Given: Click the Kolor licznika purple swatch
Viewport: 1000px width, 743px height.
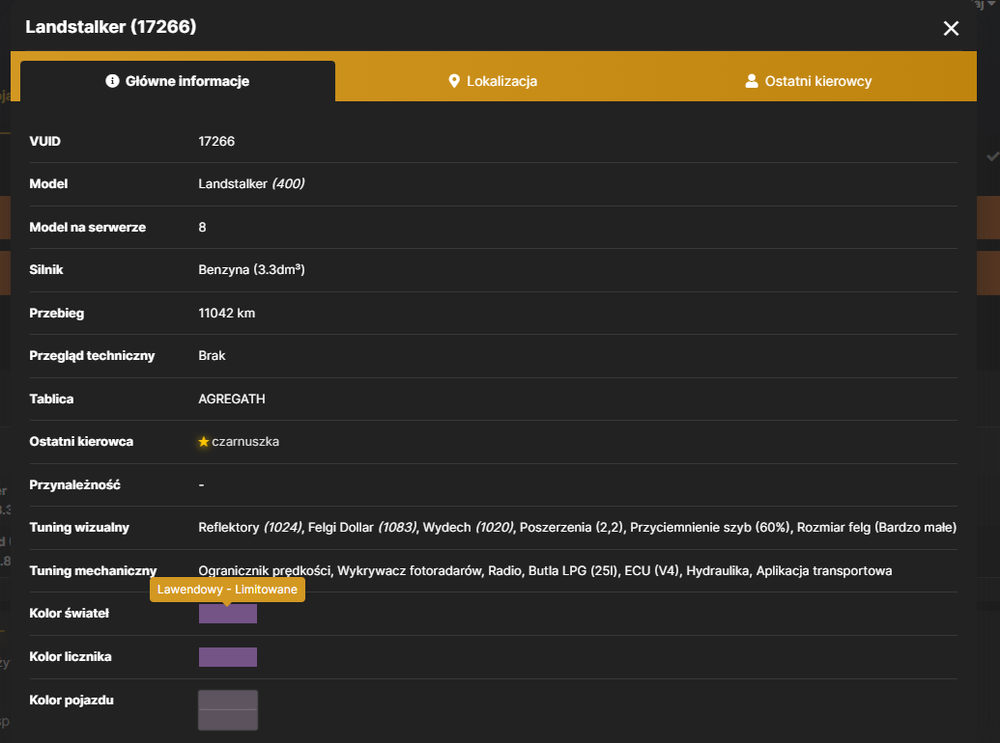Looking at the screenshot, I should click(228, 657).
